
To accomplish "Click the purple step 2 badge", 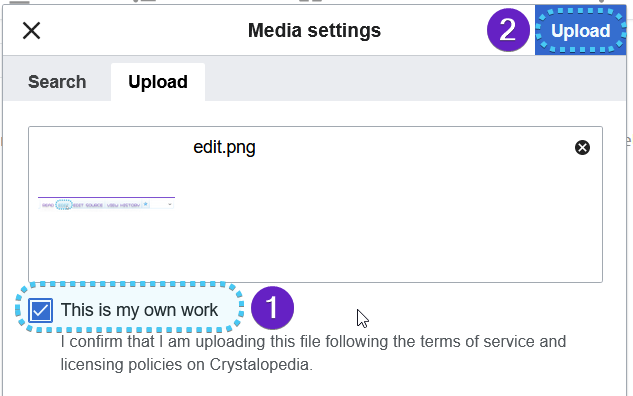I will coord(508,30).
